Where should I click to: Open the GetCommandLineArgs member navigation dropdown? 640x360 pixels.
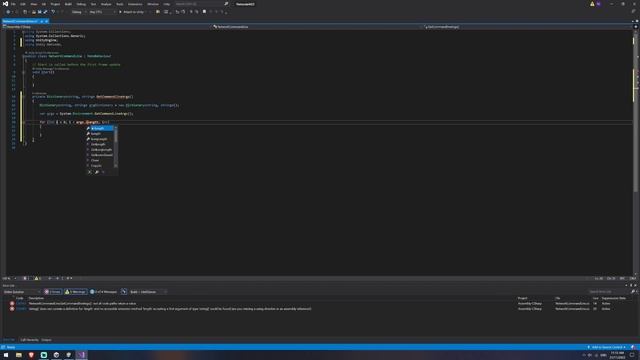[x=527, y=27]
